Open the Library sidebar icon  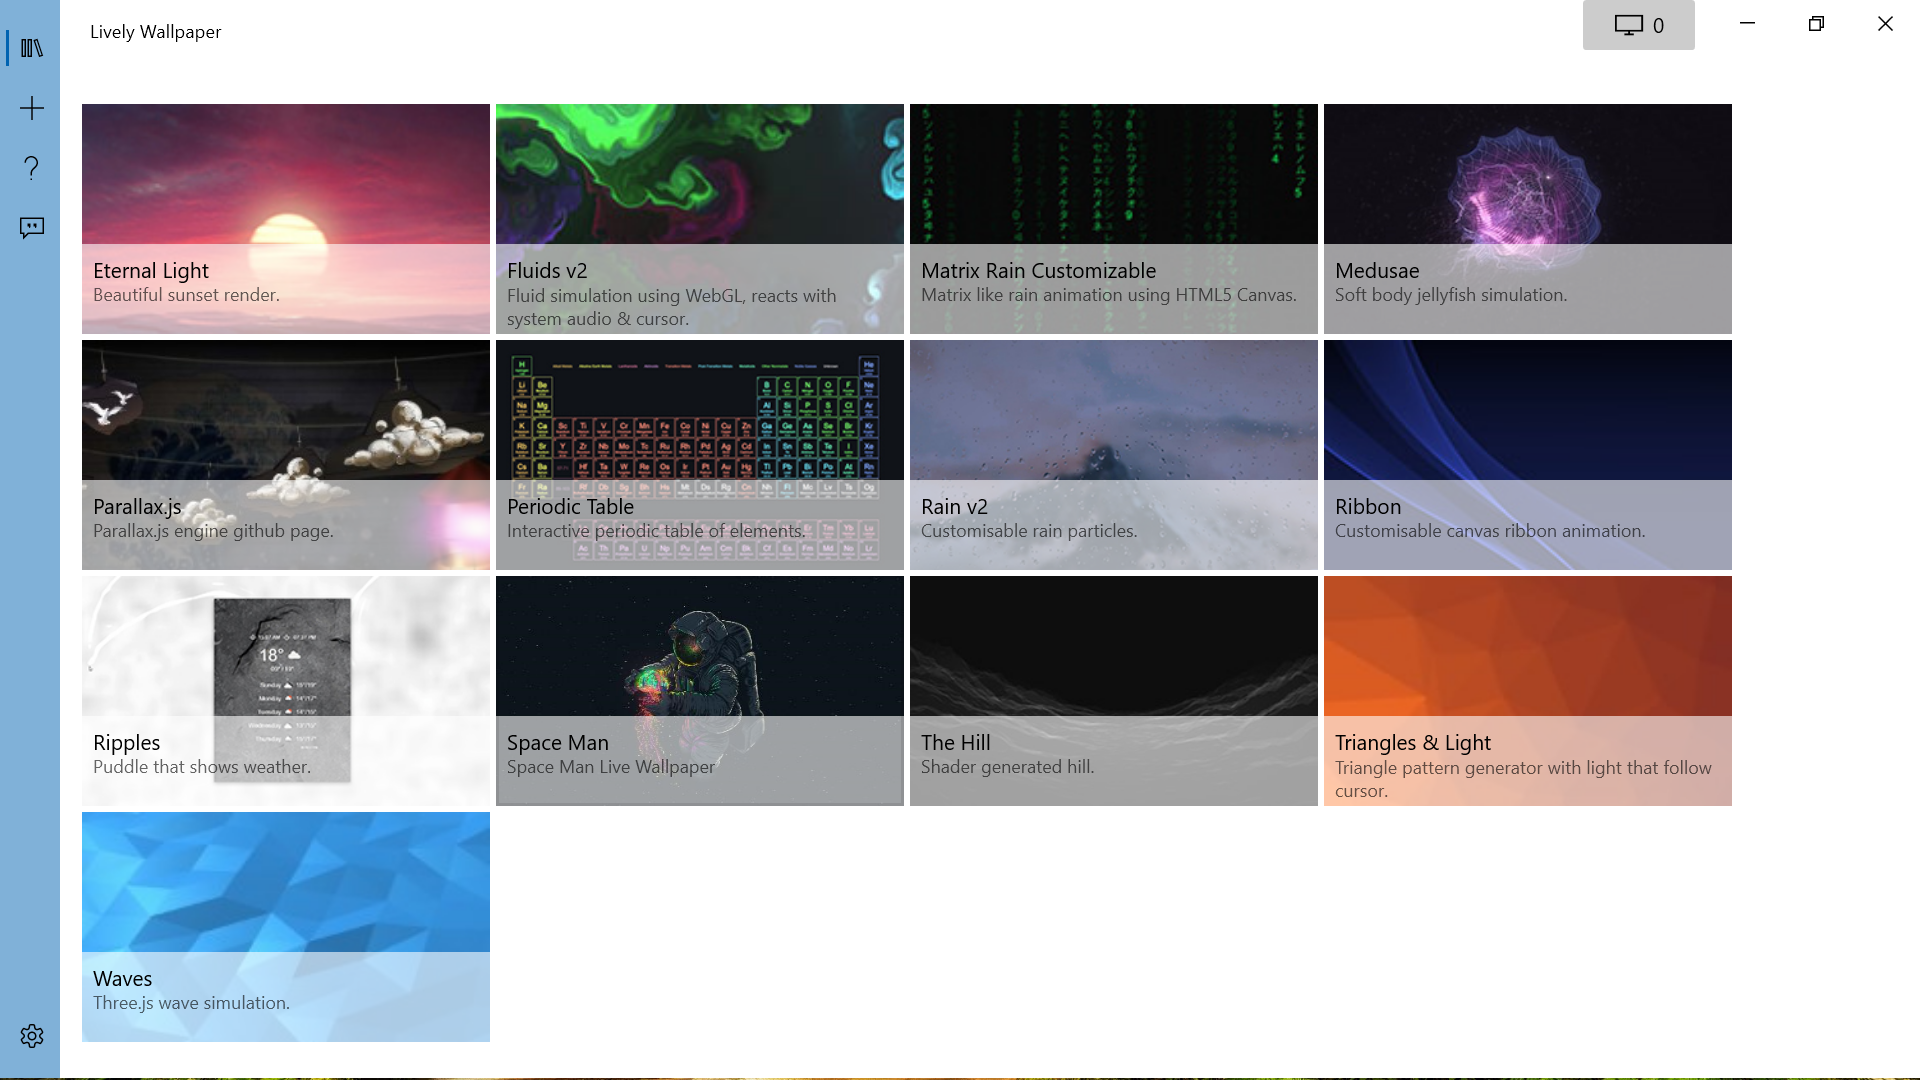(x=32, y=48)
